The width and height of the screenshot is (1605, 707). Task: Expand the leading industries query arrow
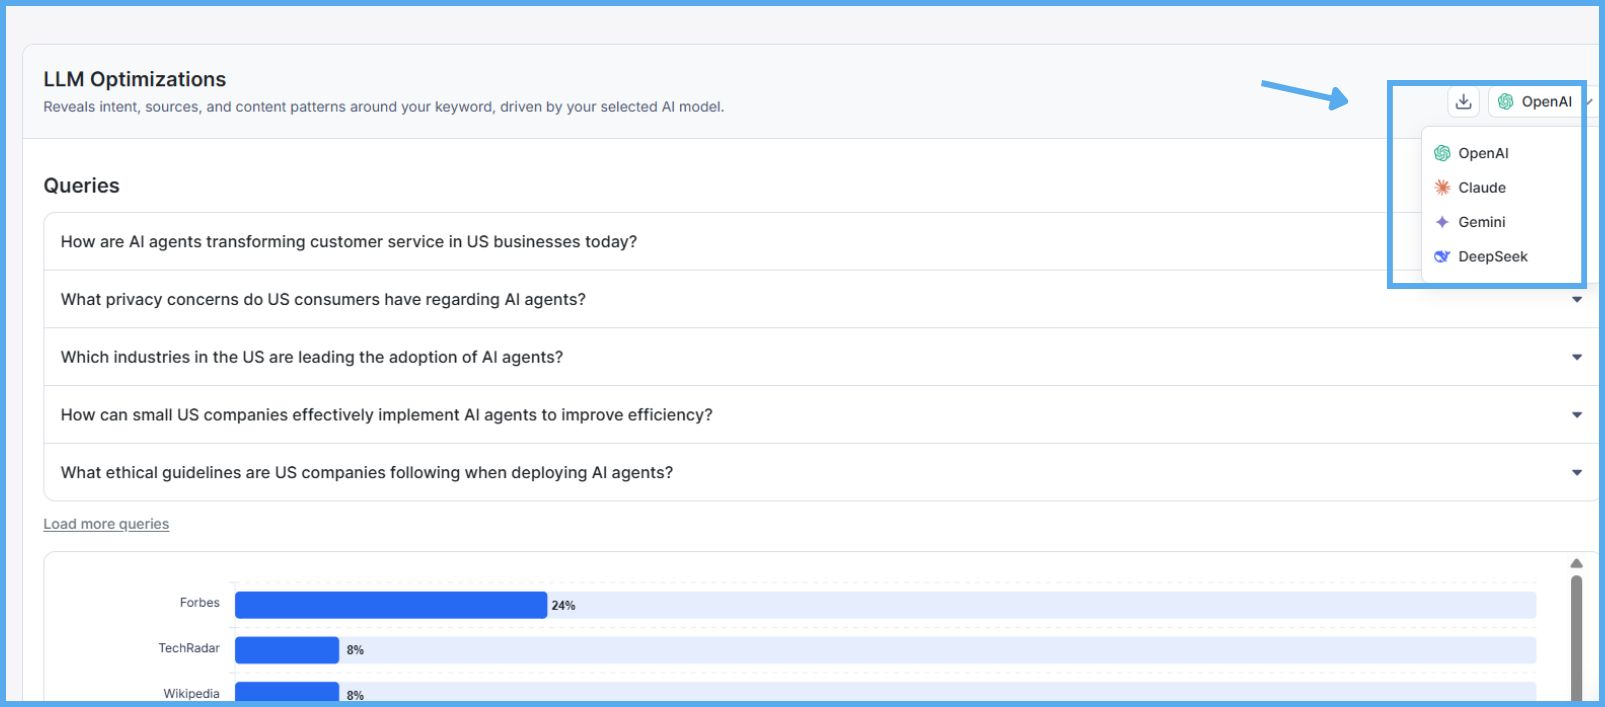tap(1576, 357)
